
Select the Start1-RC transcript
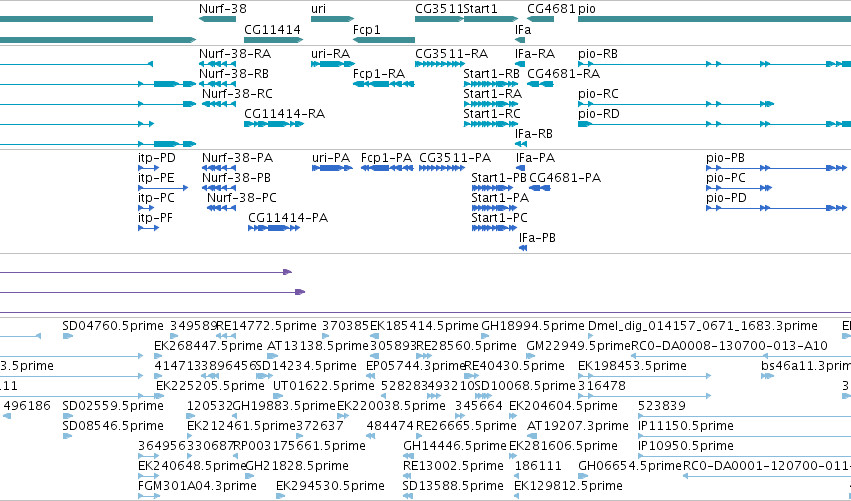click(491, 124)
